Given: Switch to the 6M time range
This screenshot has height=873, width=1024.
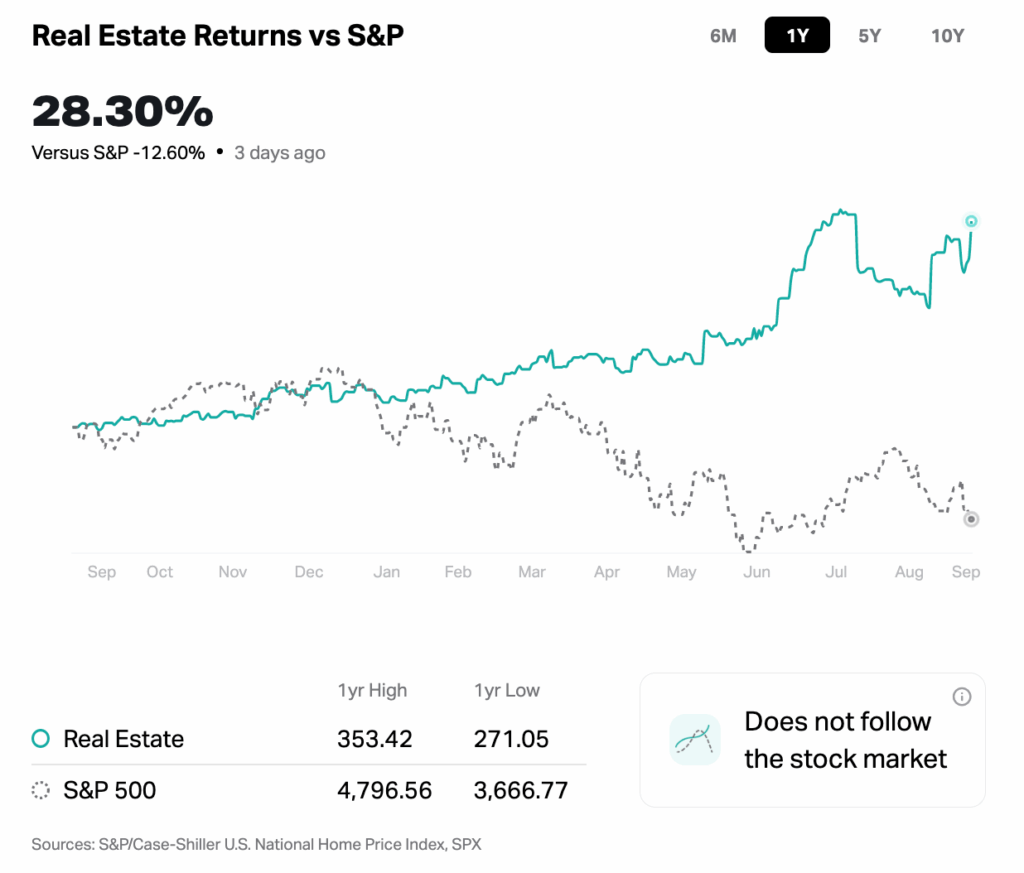Looking at the screenshot, I should click(x=723, y=36).
